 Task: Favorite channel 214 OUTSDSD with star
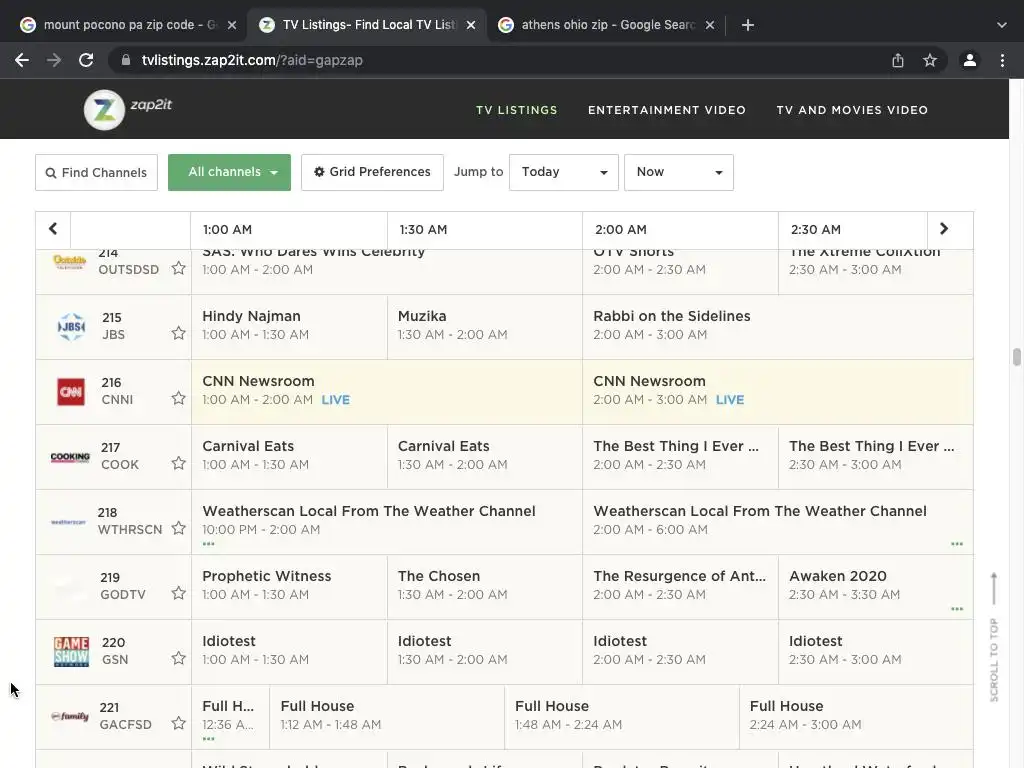point(178,268)
